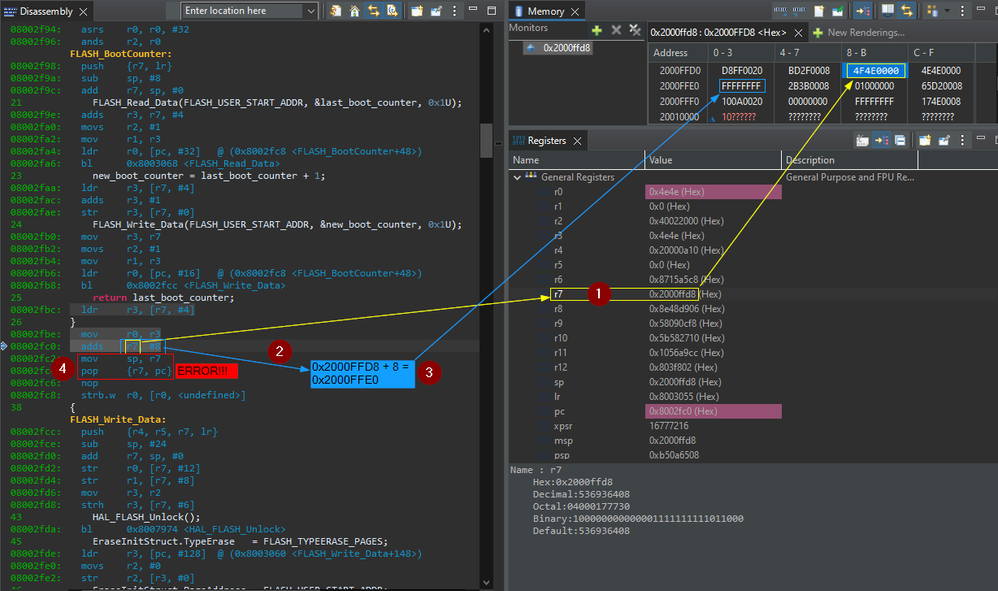The image size is (998, 591).
Task: Open the location dropdown in Disassembly
Action: [310, 11]
